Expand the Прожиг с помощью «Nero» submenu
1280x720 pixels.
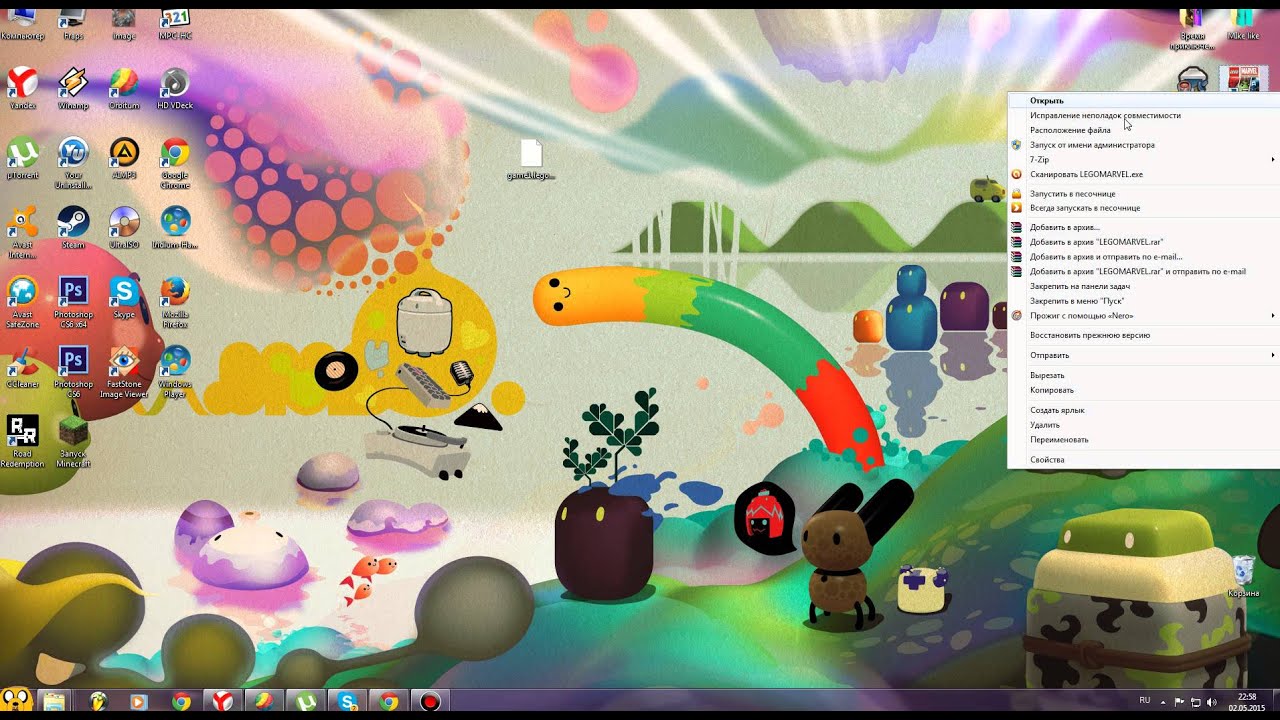pos(1143,316)
